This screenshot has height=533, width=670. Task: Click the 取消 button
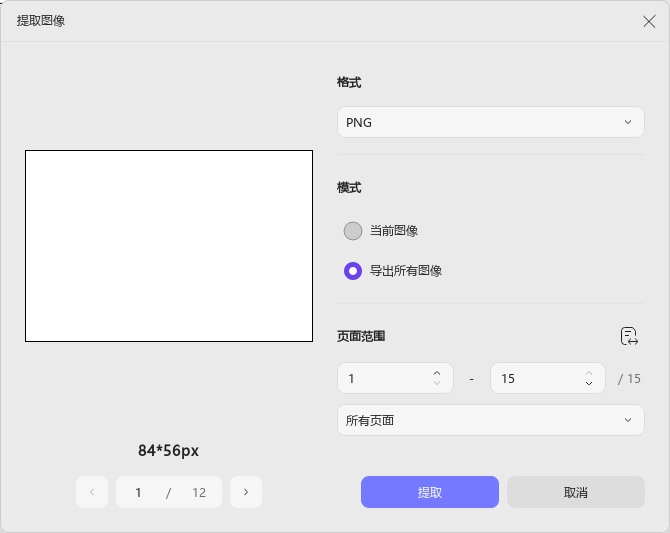coord(576,492)
